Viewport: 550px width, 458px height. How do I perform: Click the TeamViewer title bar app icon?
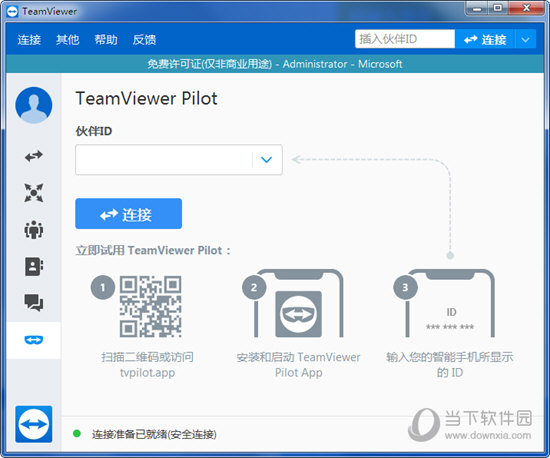tap(12, 12)
